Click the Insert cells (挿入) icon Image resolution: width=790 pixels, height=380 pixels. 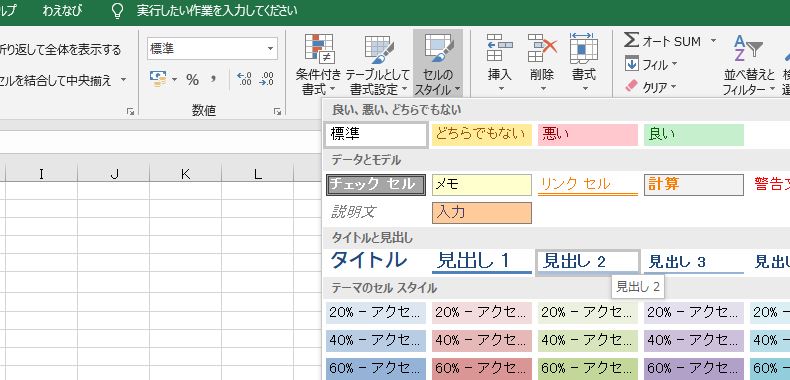500,48
